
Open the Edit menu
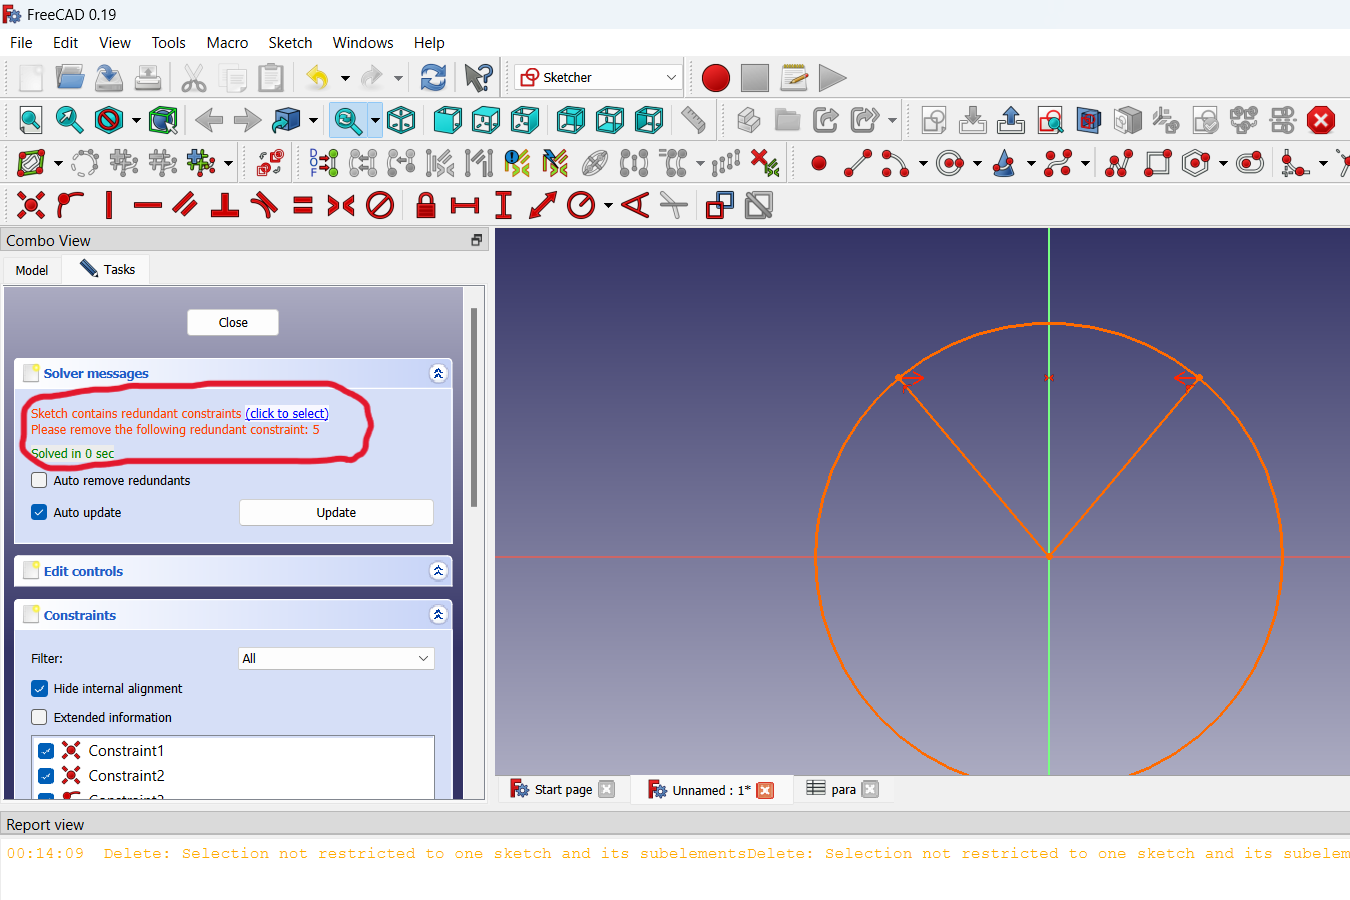tap(65, 43)
